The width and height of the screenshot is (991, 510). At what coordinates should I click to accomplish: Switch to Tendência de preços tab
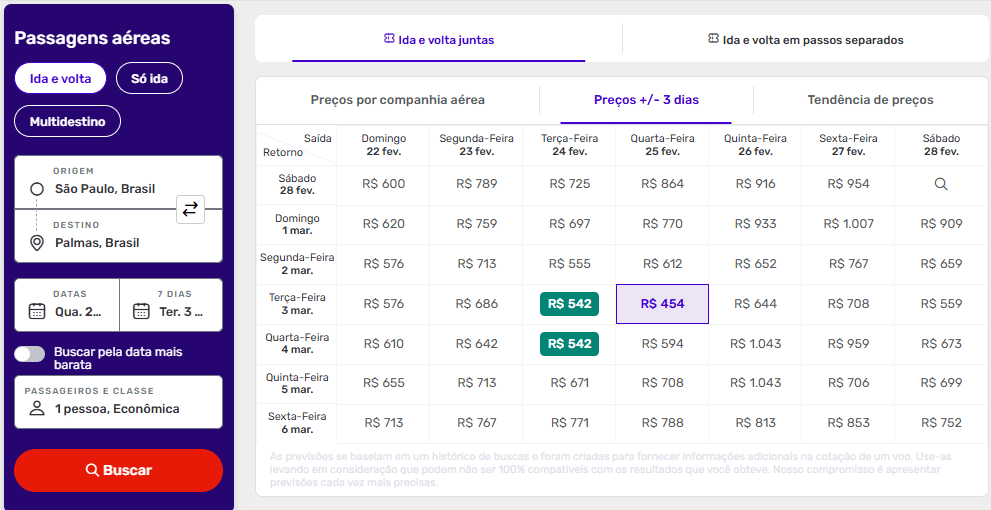click(x=870, y=100)
